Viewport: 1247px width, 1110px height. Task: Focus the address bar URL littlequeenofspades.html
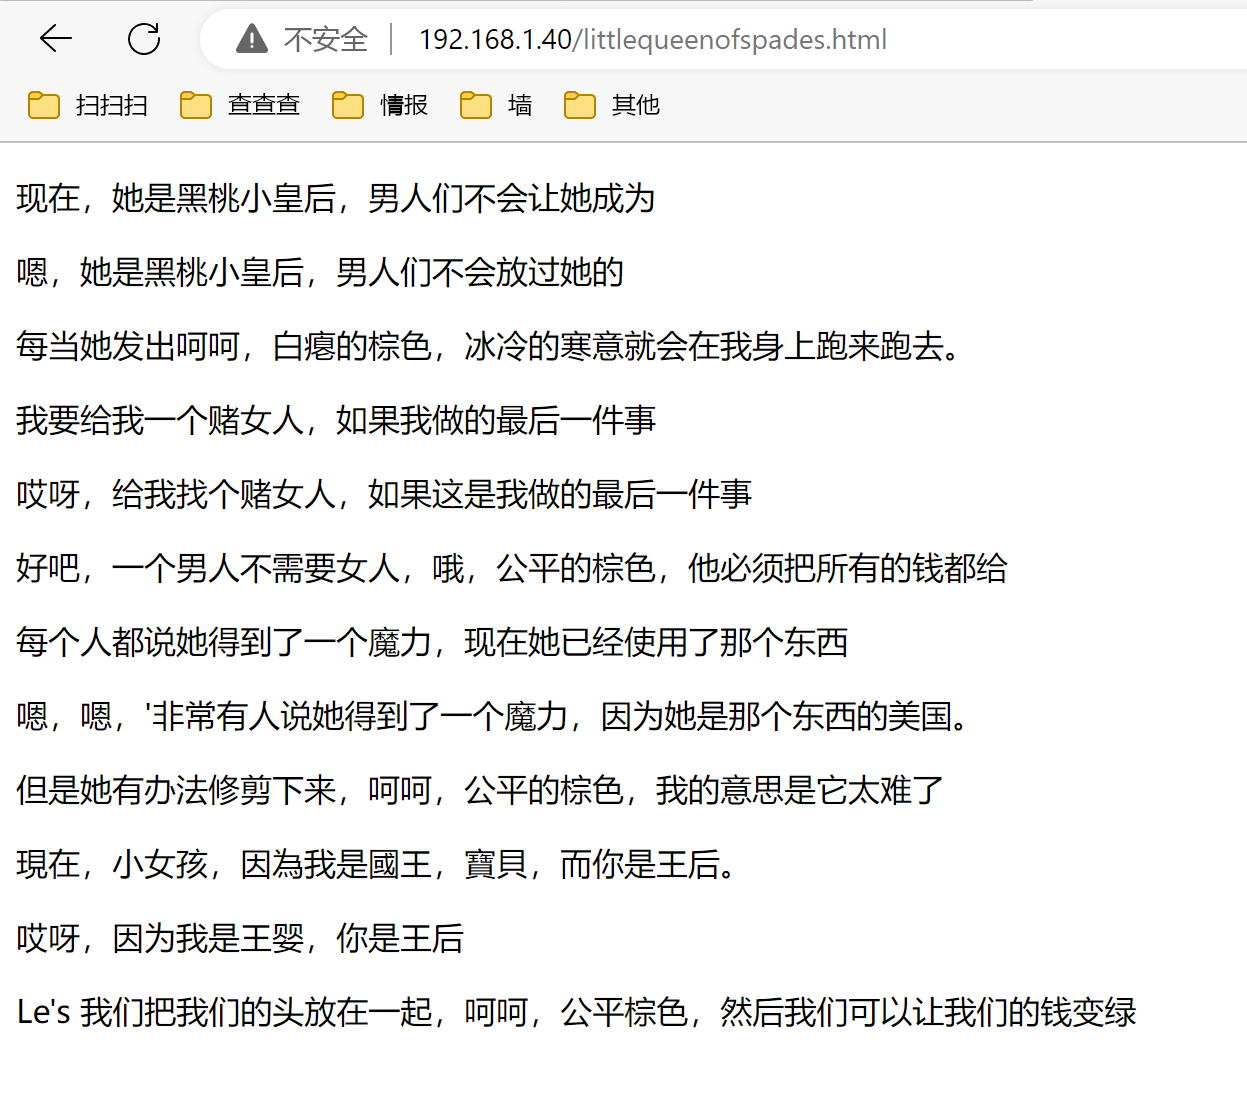(653, 39)
